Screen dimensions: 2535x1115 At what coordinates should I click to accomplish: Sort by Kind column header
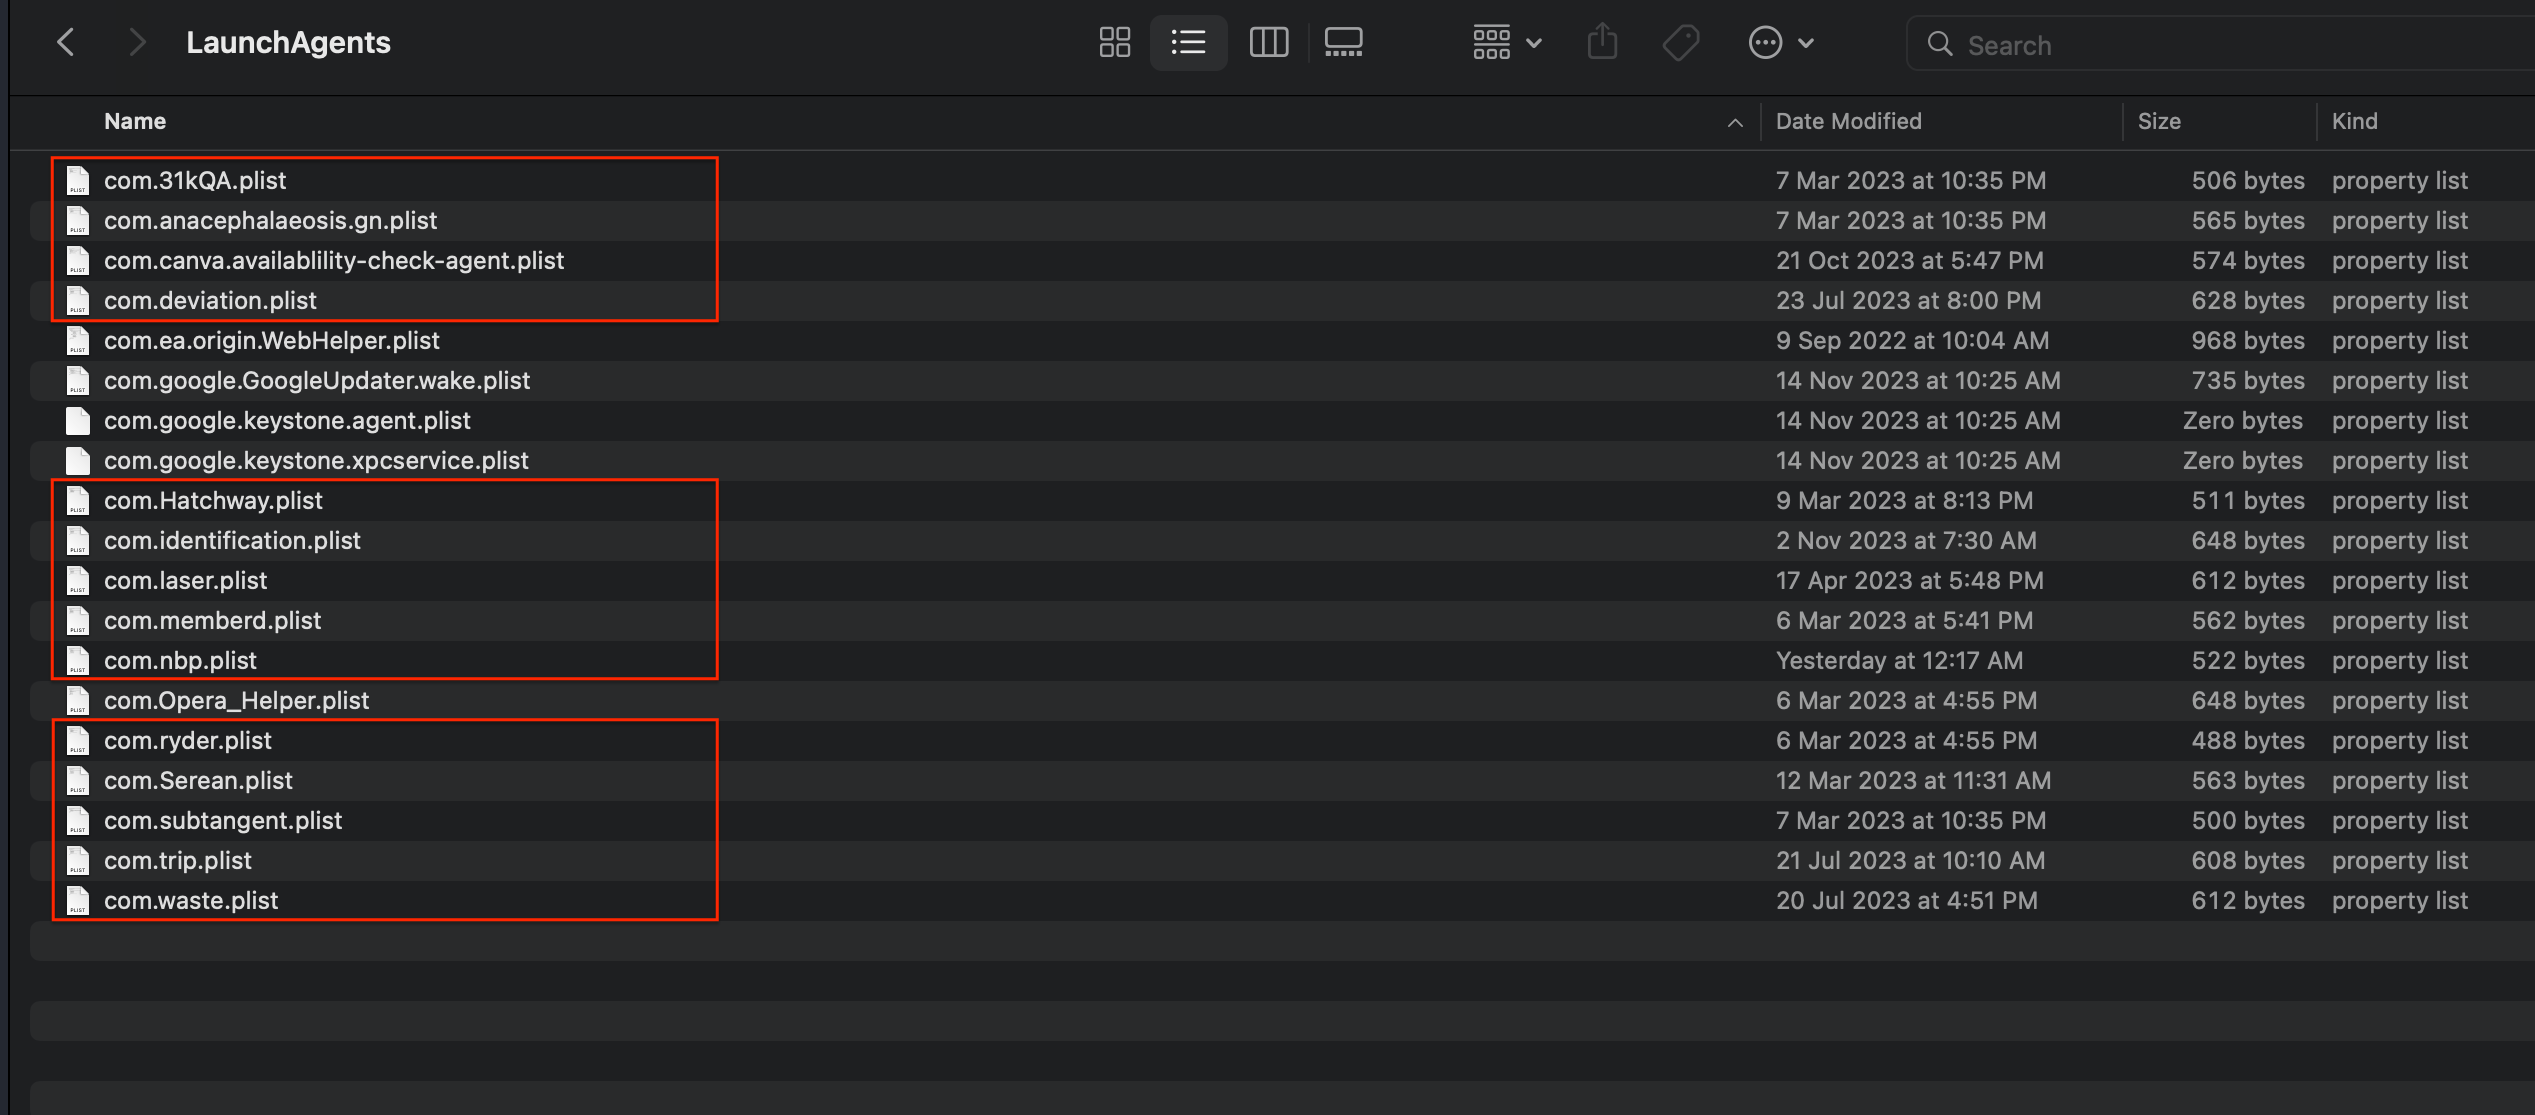point(2354,121)
